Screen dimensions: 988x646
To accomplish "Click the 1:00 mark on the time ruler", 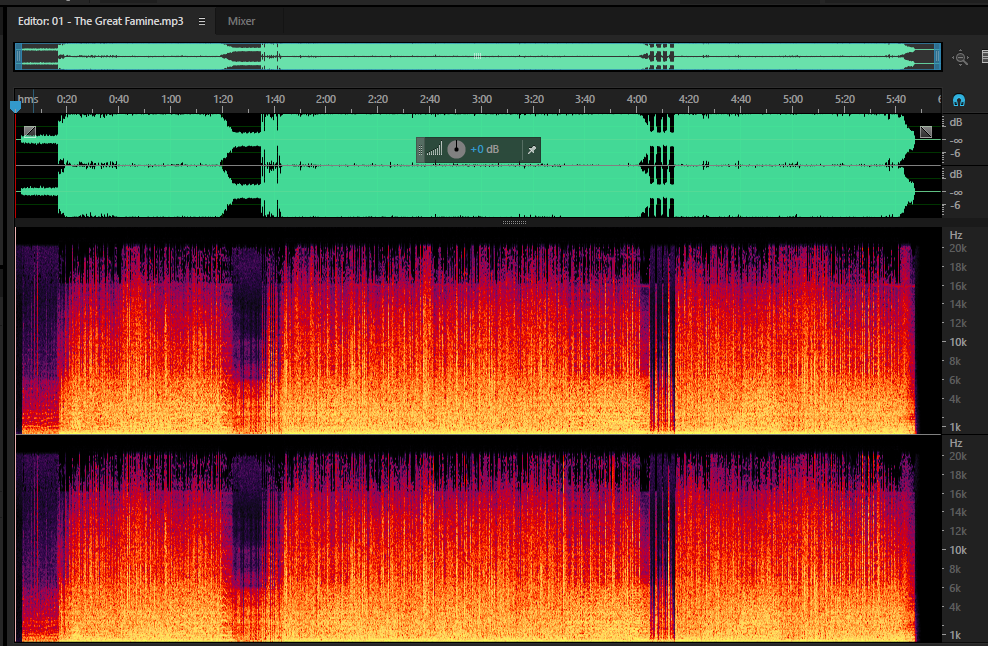I will [x=171, y=99].
